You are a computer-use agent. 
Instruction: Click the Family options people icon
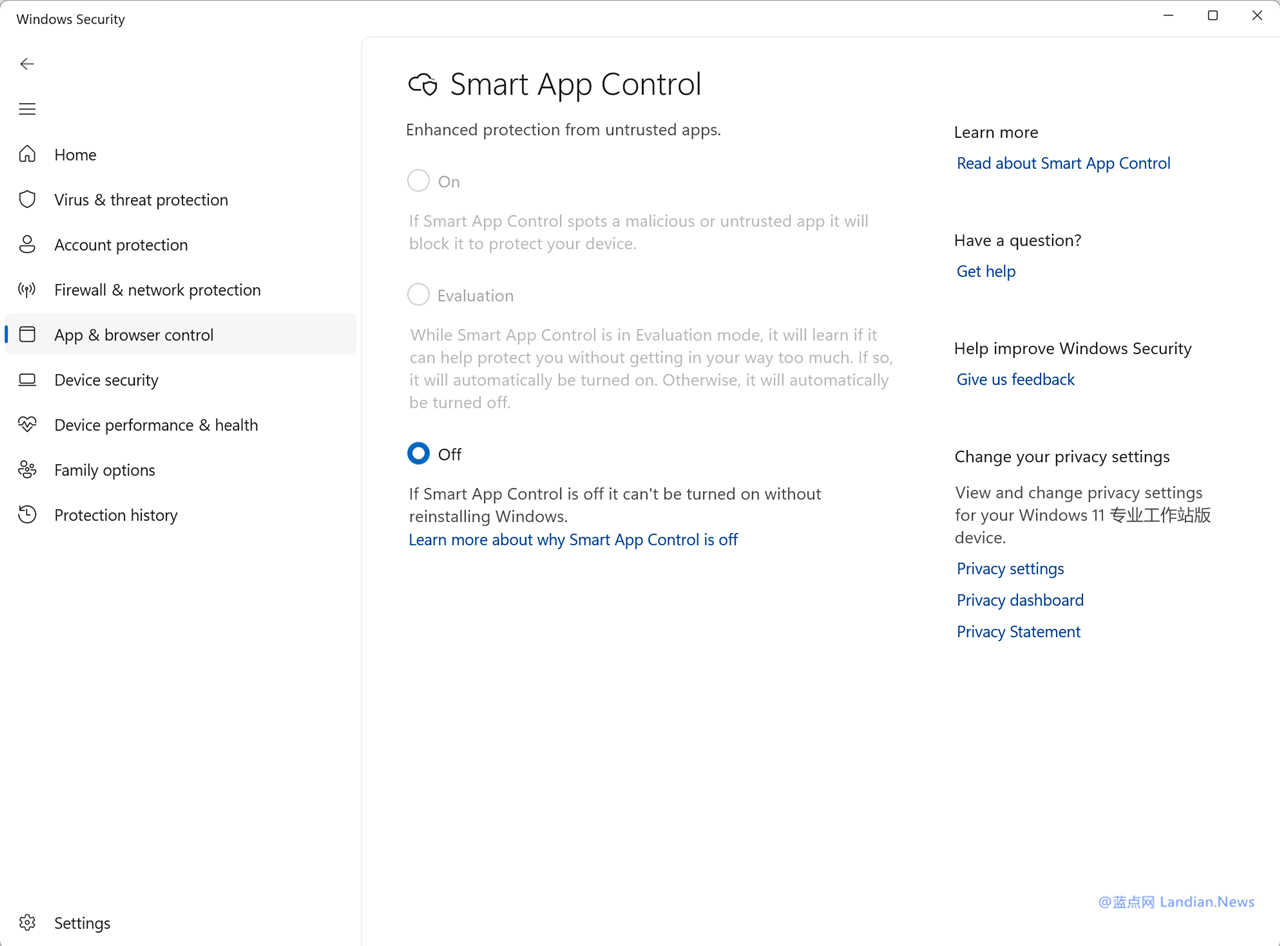[x=27, y=469]
